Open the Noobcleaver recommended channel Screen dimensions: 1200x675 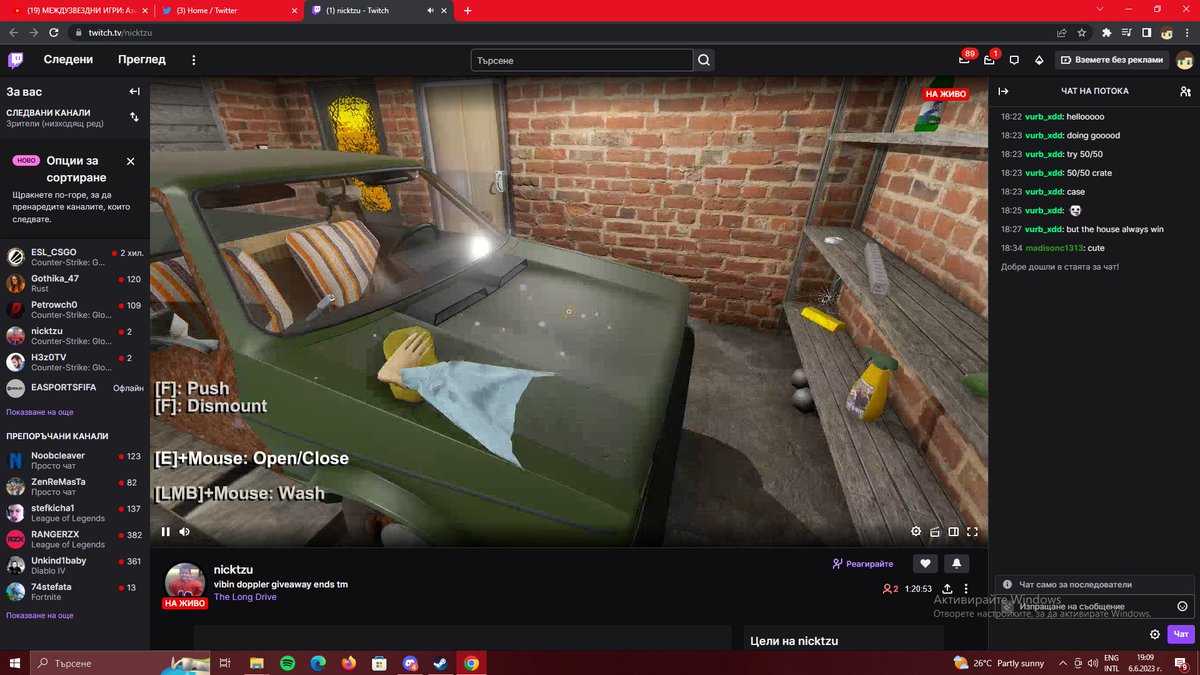[x=75, y=460]
